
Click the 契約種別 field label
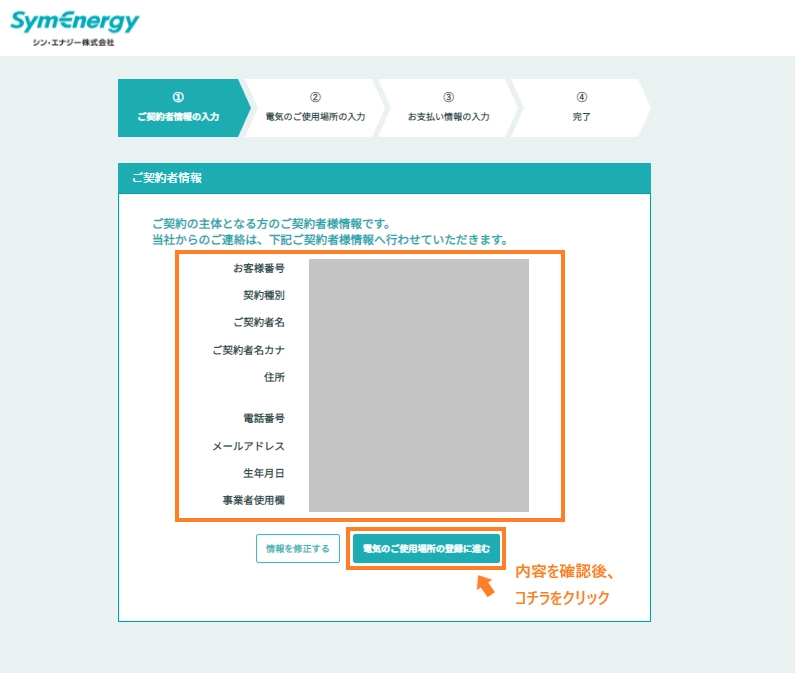[264, 296]
